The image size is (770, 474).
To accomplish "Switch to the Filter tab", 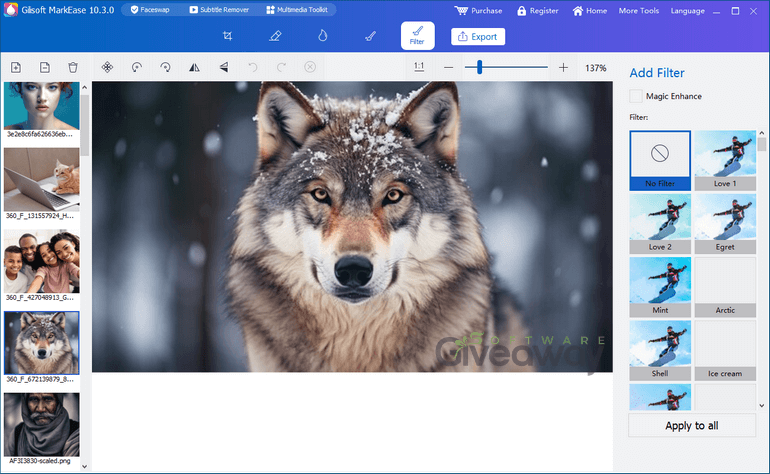I will pos(417,35).
